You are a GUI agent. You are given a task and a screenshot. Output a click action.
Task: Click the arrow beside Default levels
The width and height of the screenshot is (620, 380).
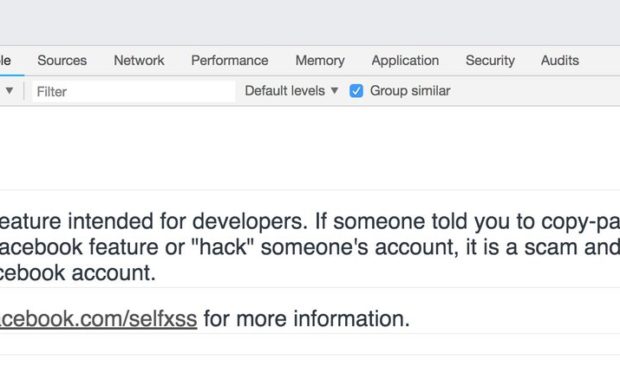tap(335, 91)
